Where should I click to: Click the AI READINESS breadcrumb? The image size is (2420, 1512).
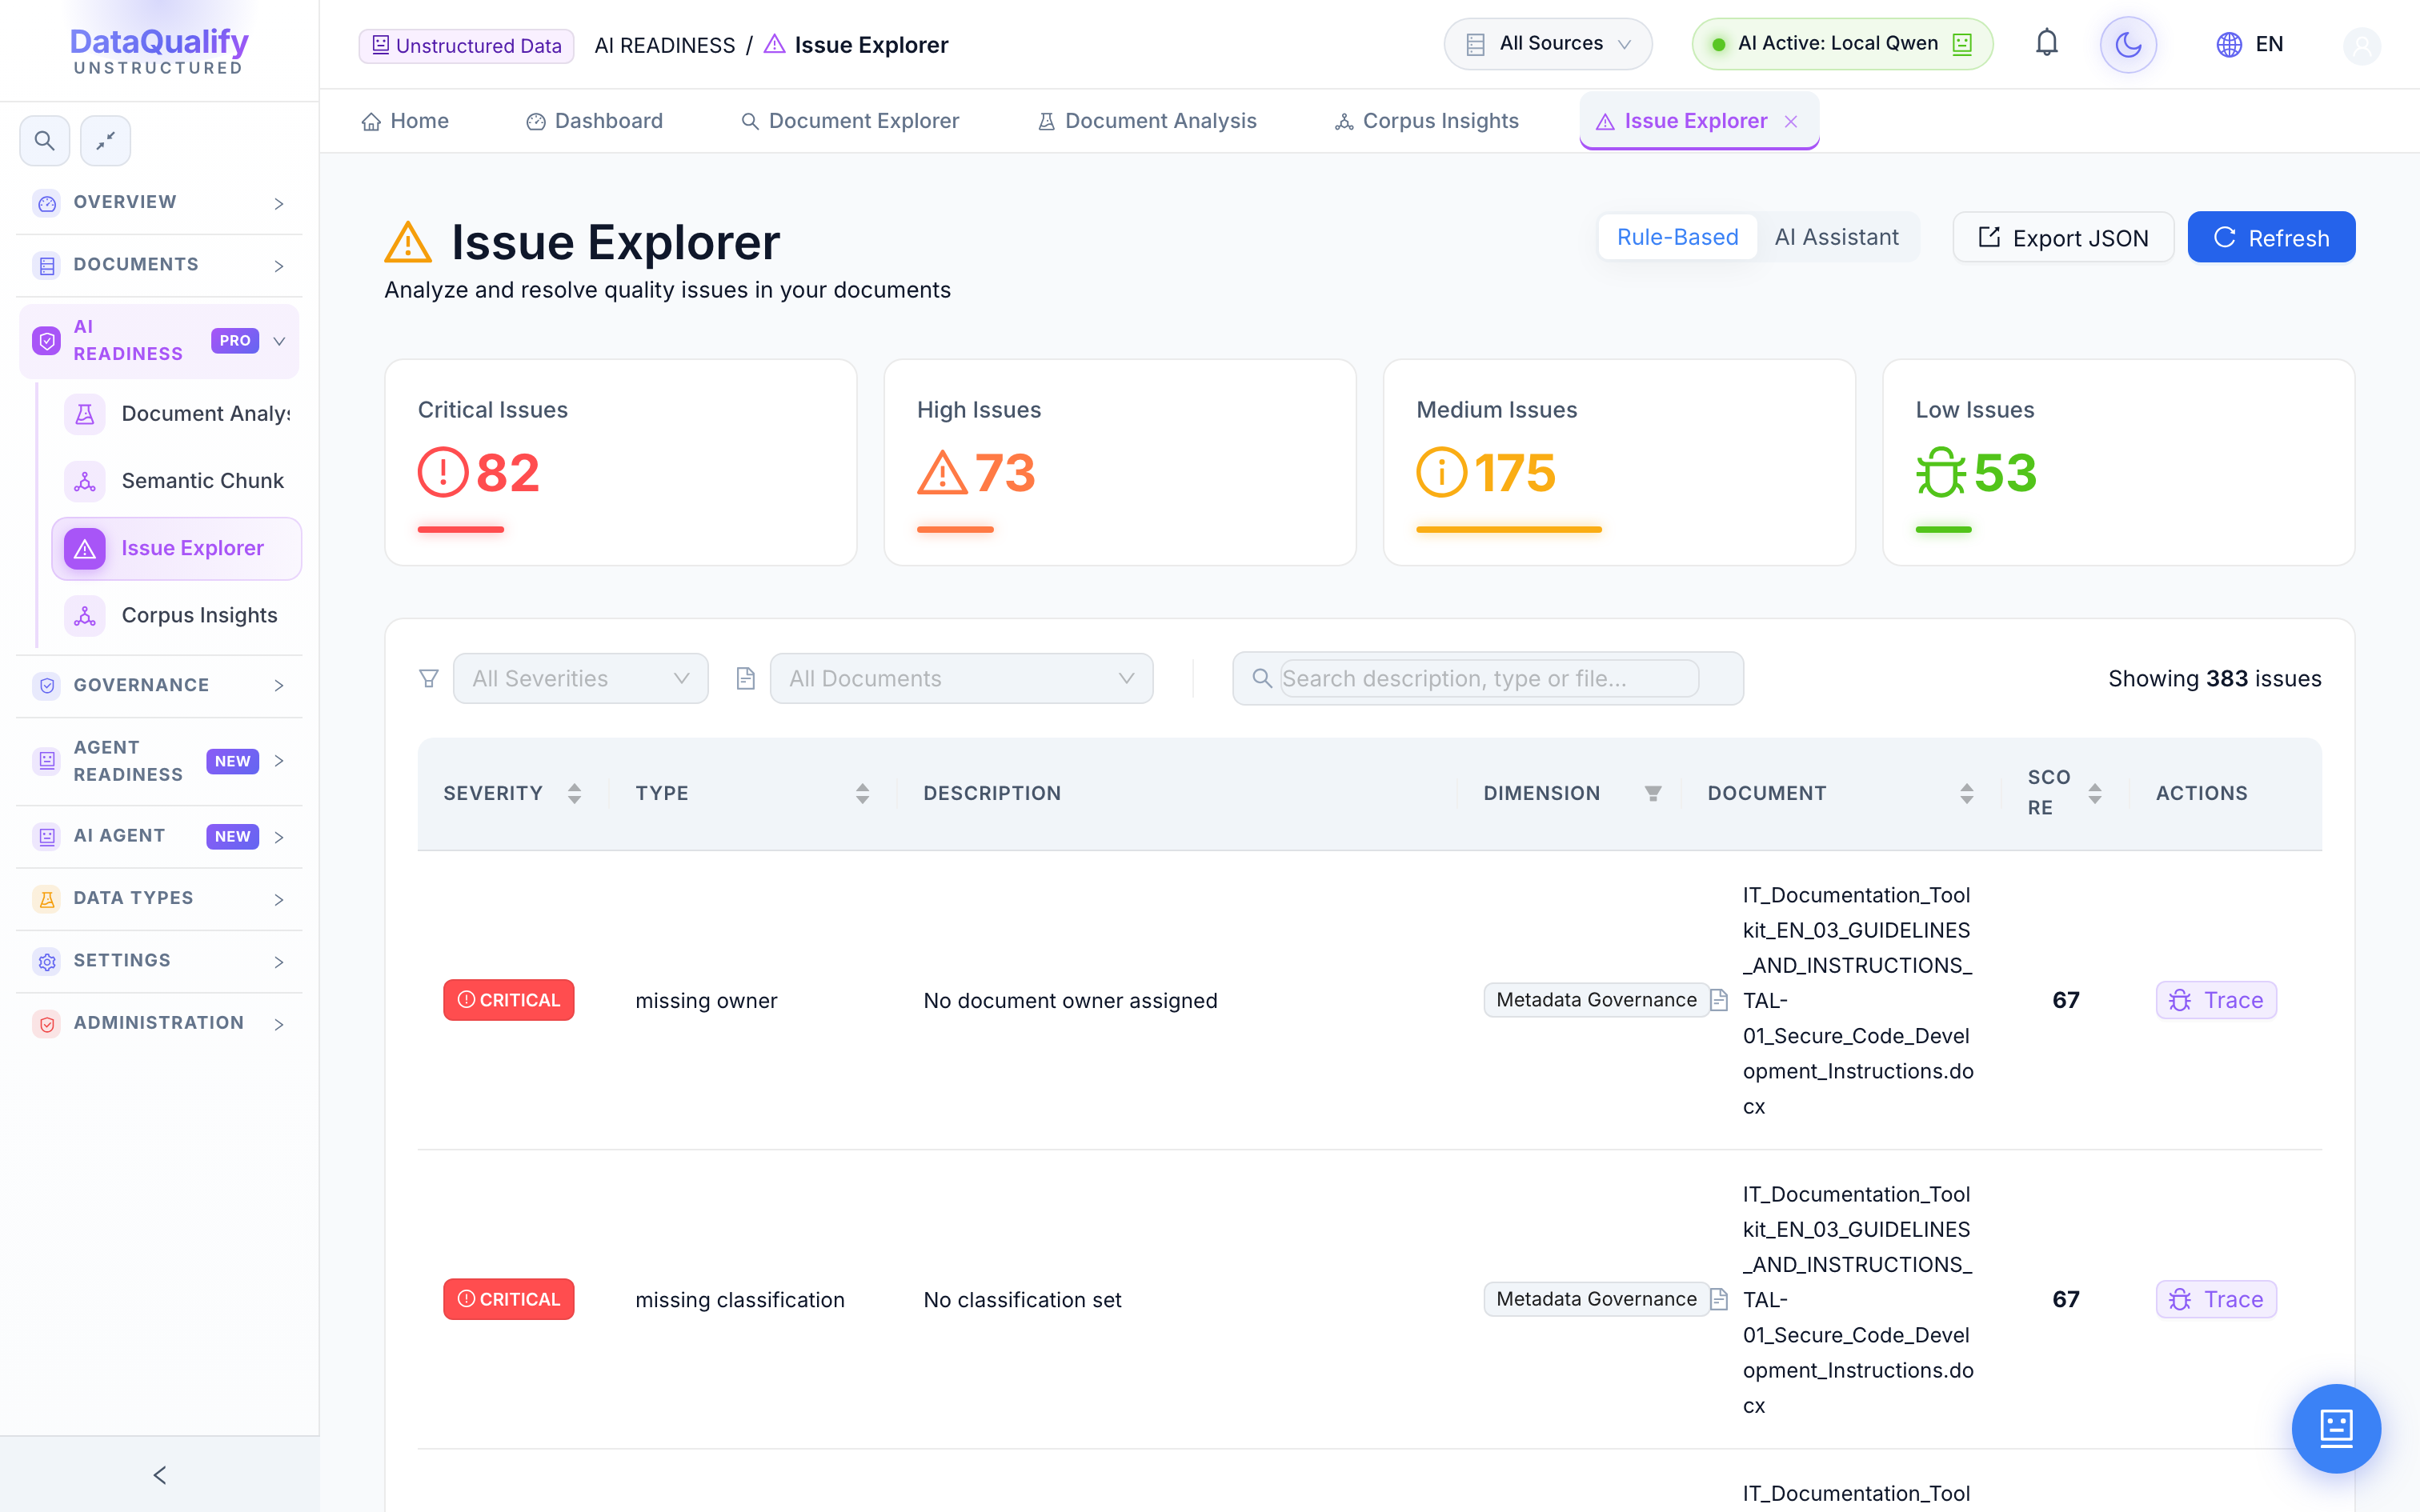pos(665,45)
